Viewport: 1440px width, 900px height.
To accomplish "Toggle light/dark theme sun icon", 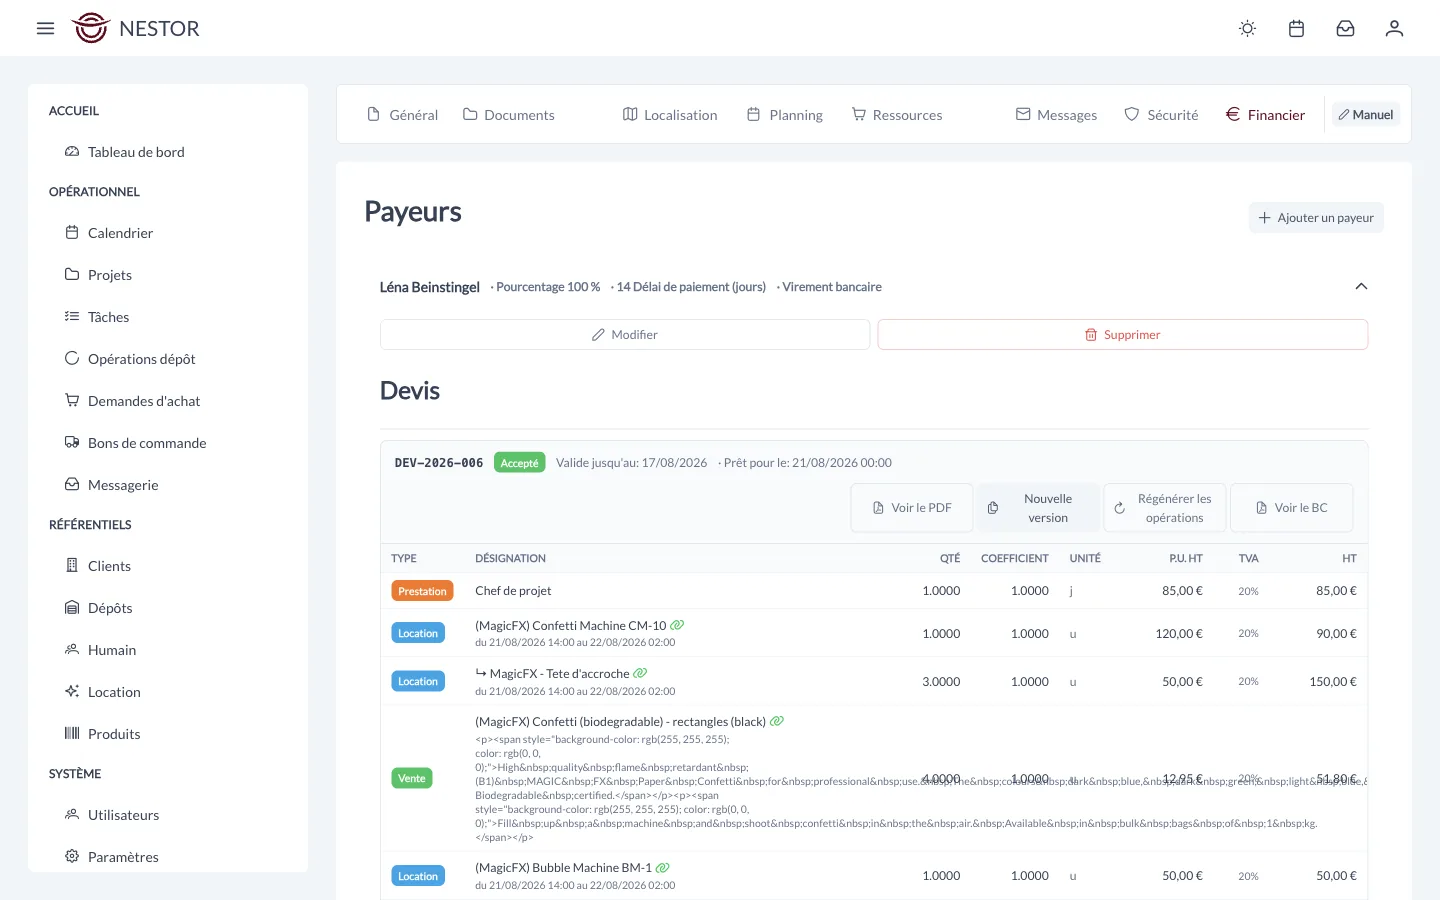I will click(x=1247, y=28).
